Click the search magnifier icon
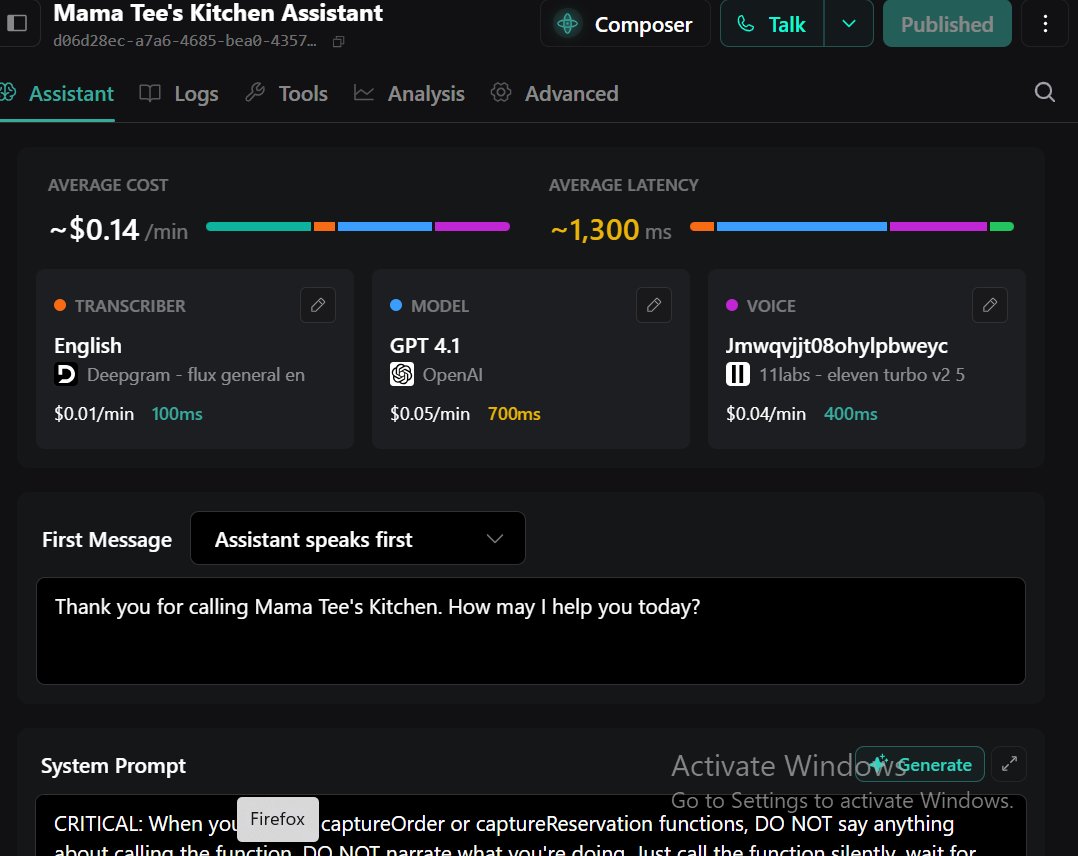 (x=1044, y=92)
